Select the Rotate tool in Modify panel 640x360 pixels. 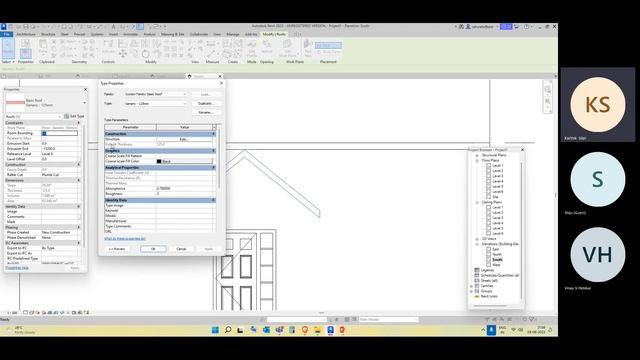pyautogui.click(x=146, y=54)
